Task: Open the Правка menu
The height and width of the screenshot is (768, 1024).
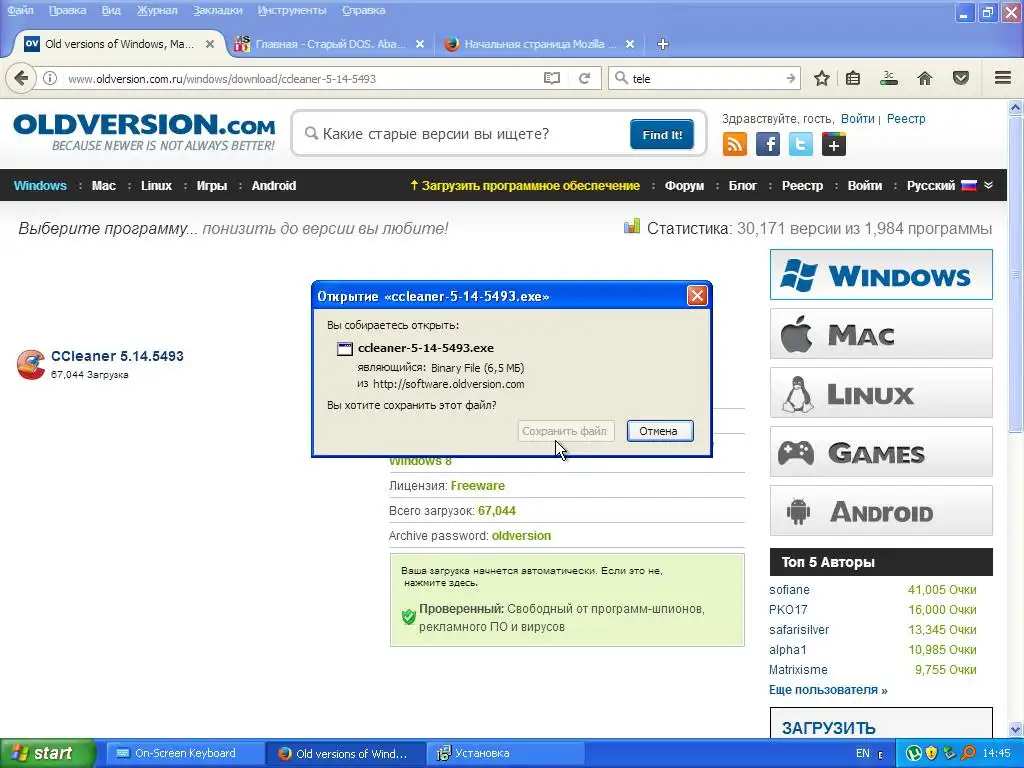Action: [x=67, y=10]
